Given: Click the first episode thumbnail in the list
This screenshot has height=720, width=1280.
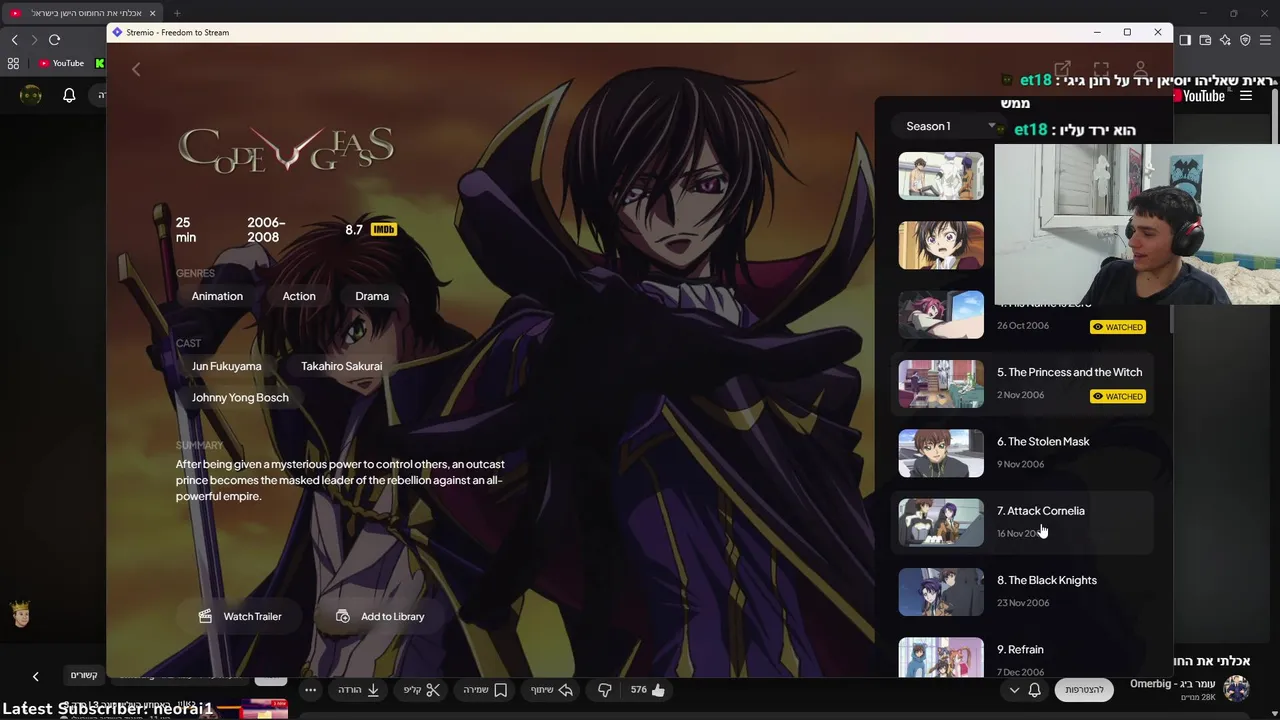Looking at the screenshot, I should pos(941,176).
